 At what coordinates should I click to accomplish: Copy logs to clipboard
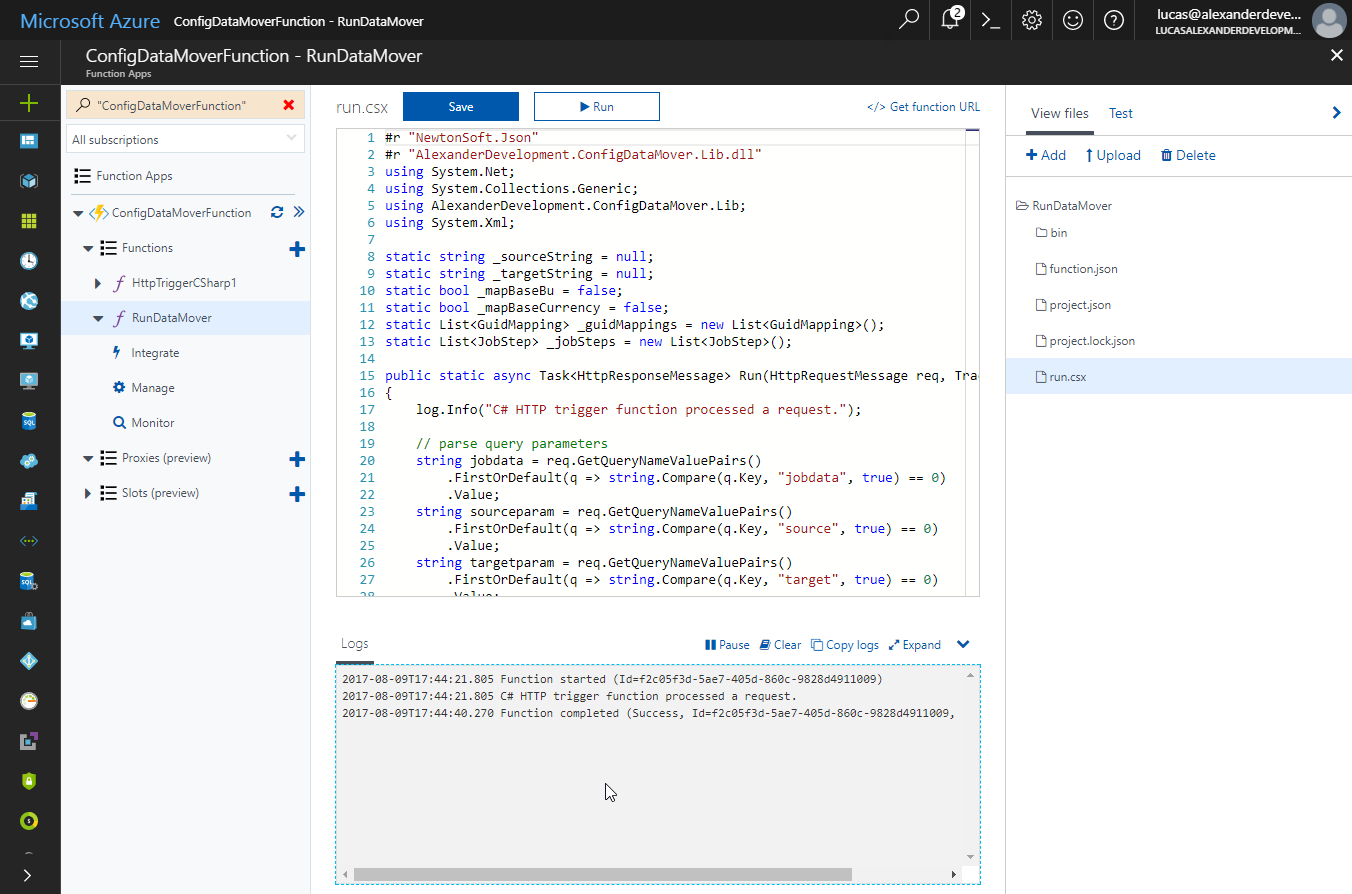coord(845,645)
